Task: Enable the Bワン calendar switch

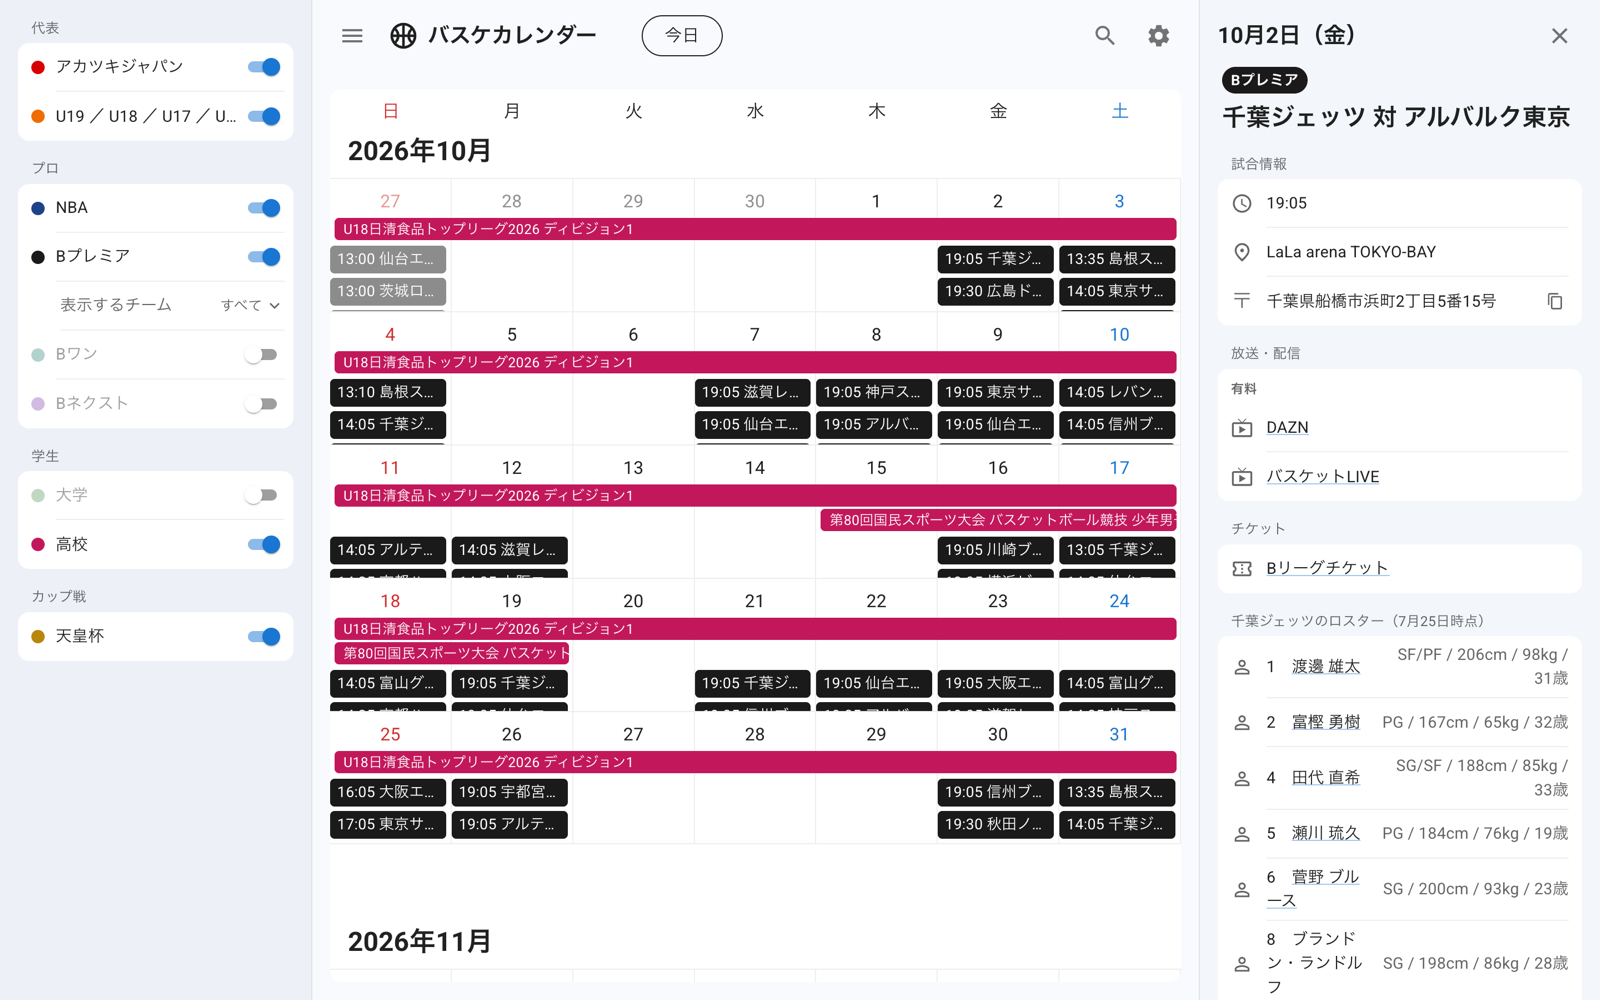Action: (x=261, y=355)
